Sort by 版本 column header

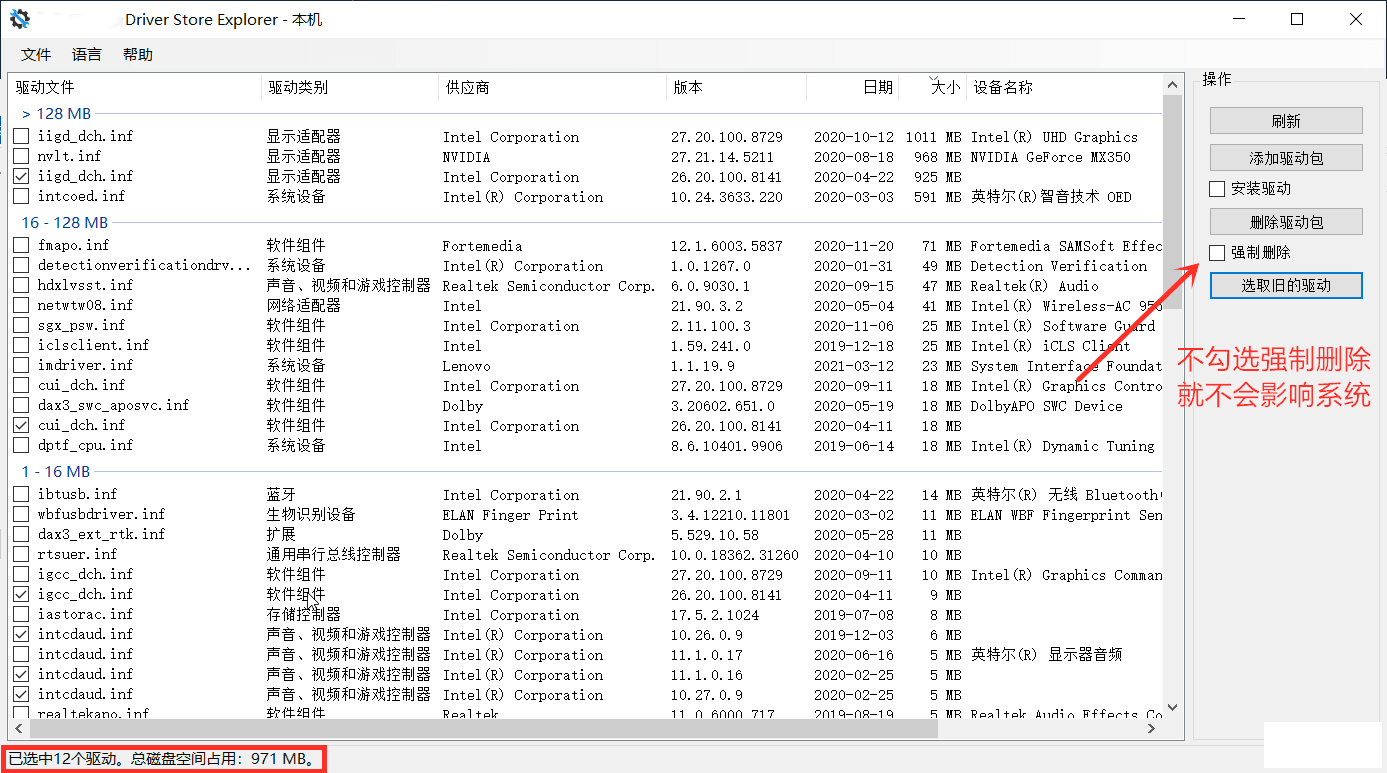click(x=736, y=88)
